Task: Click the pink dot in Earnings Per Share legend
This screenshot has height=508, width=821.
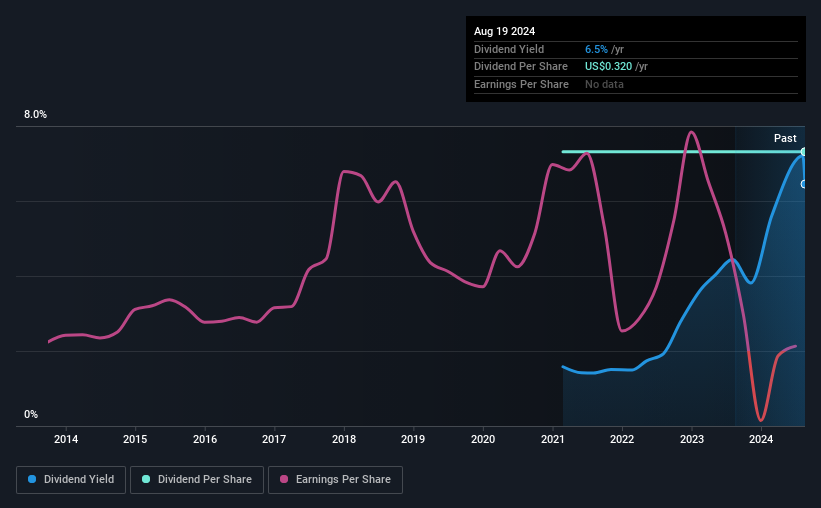Action: coord(284,480)
